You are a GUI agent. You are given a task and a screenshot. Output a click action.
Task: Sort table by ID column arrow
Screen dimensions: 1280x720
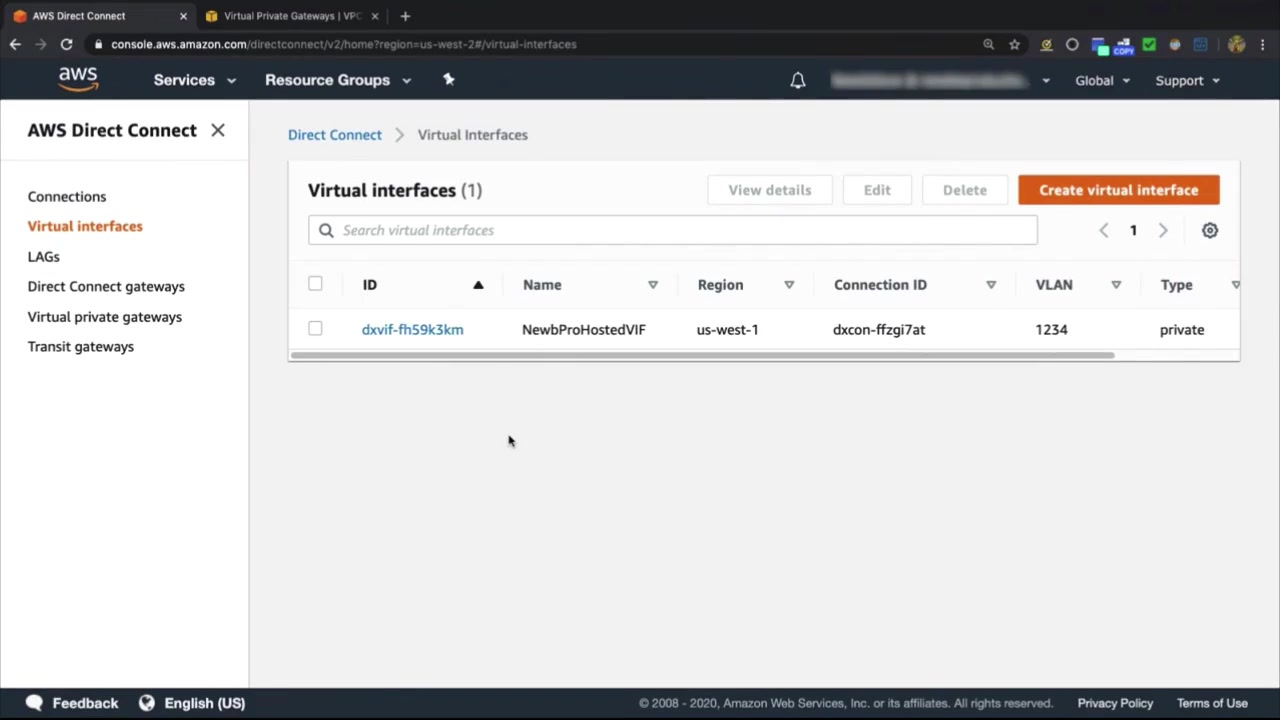(x=478, y=285)
